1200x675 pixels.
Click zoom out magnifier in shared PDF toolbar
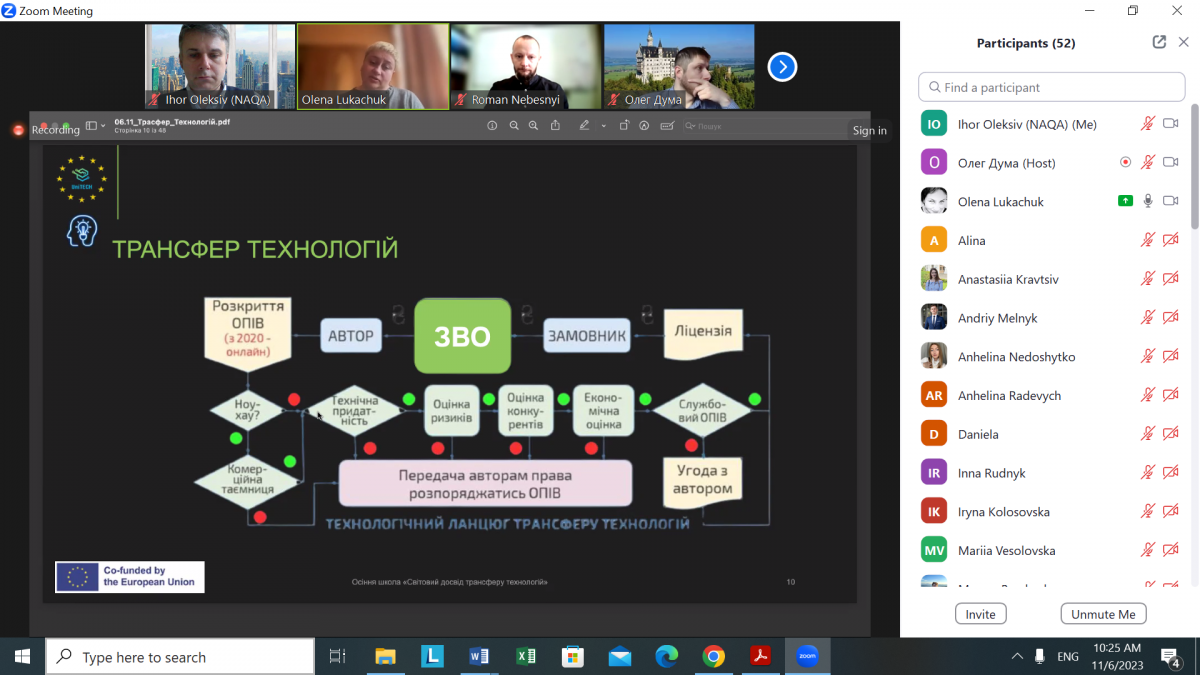point(514,126)
